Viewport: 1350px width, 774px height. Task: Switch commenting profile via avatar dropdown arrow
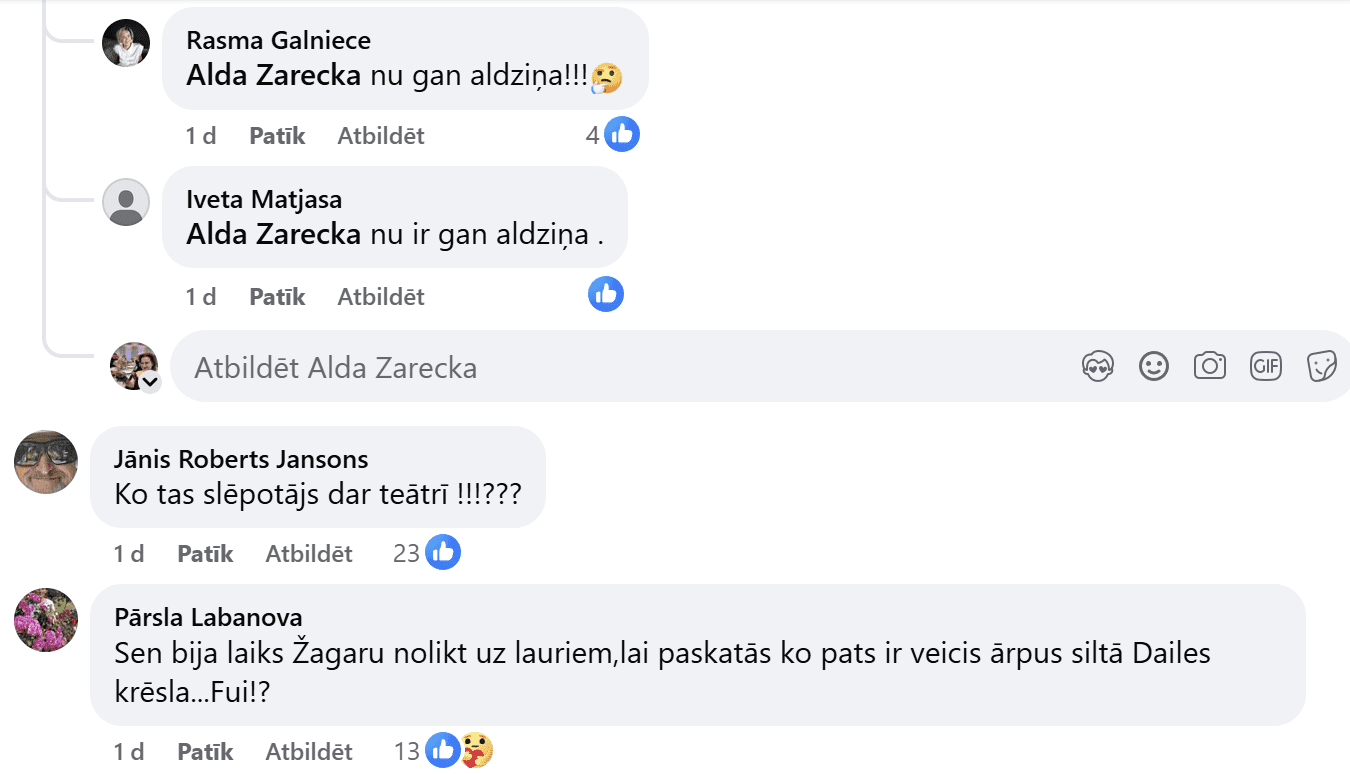click(150, 382)
